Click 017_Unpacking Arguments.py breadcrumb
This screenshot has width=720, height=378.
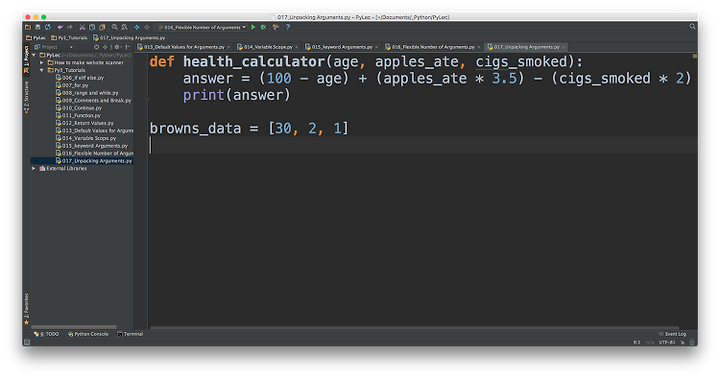[x=129, y=38]
